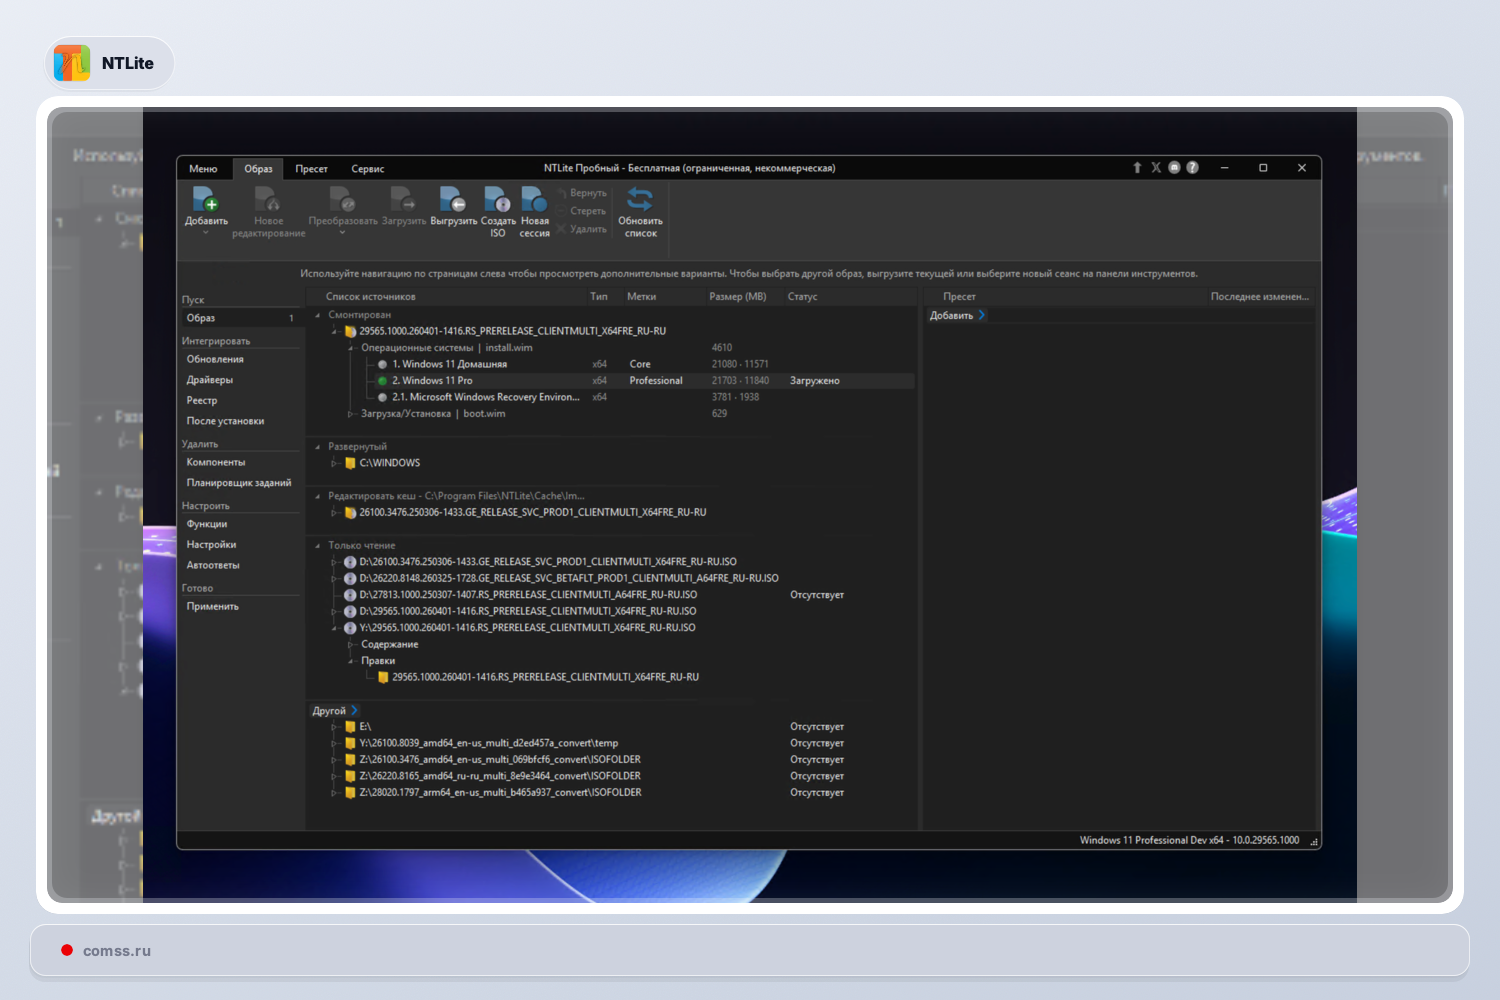This screenshot has width=1500, height=1000.
Task: Select the green-dot Windows 11 Pro edition
Action: click(x=432, y=381)
